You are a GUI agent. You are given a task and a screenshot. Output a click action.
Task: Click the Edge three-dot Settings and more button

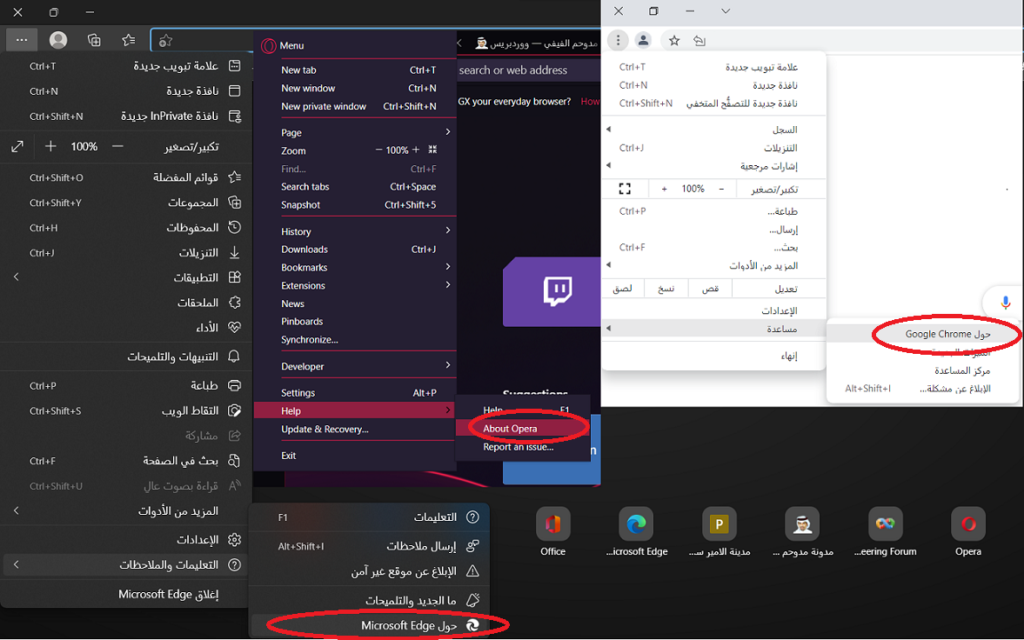[x=22, y=40]
